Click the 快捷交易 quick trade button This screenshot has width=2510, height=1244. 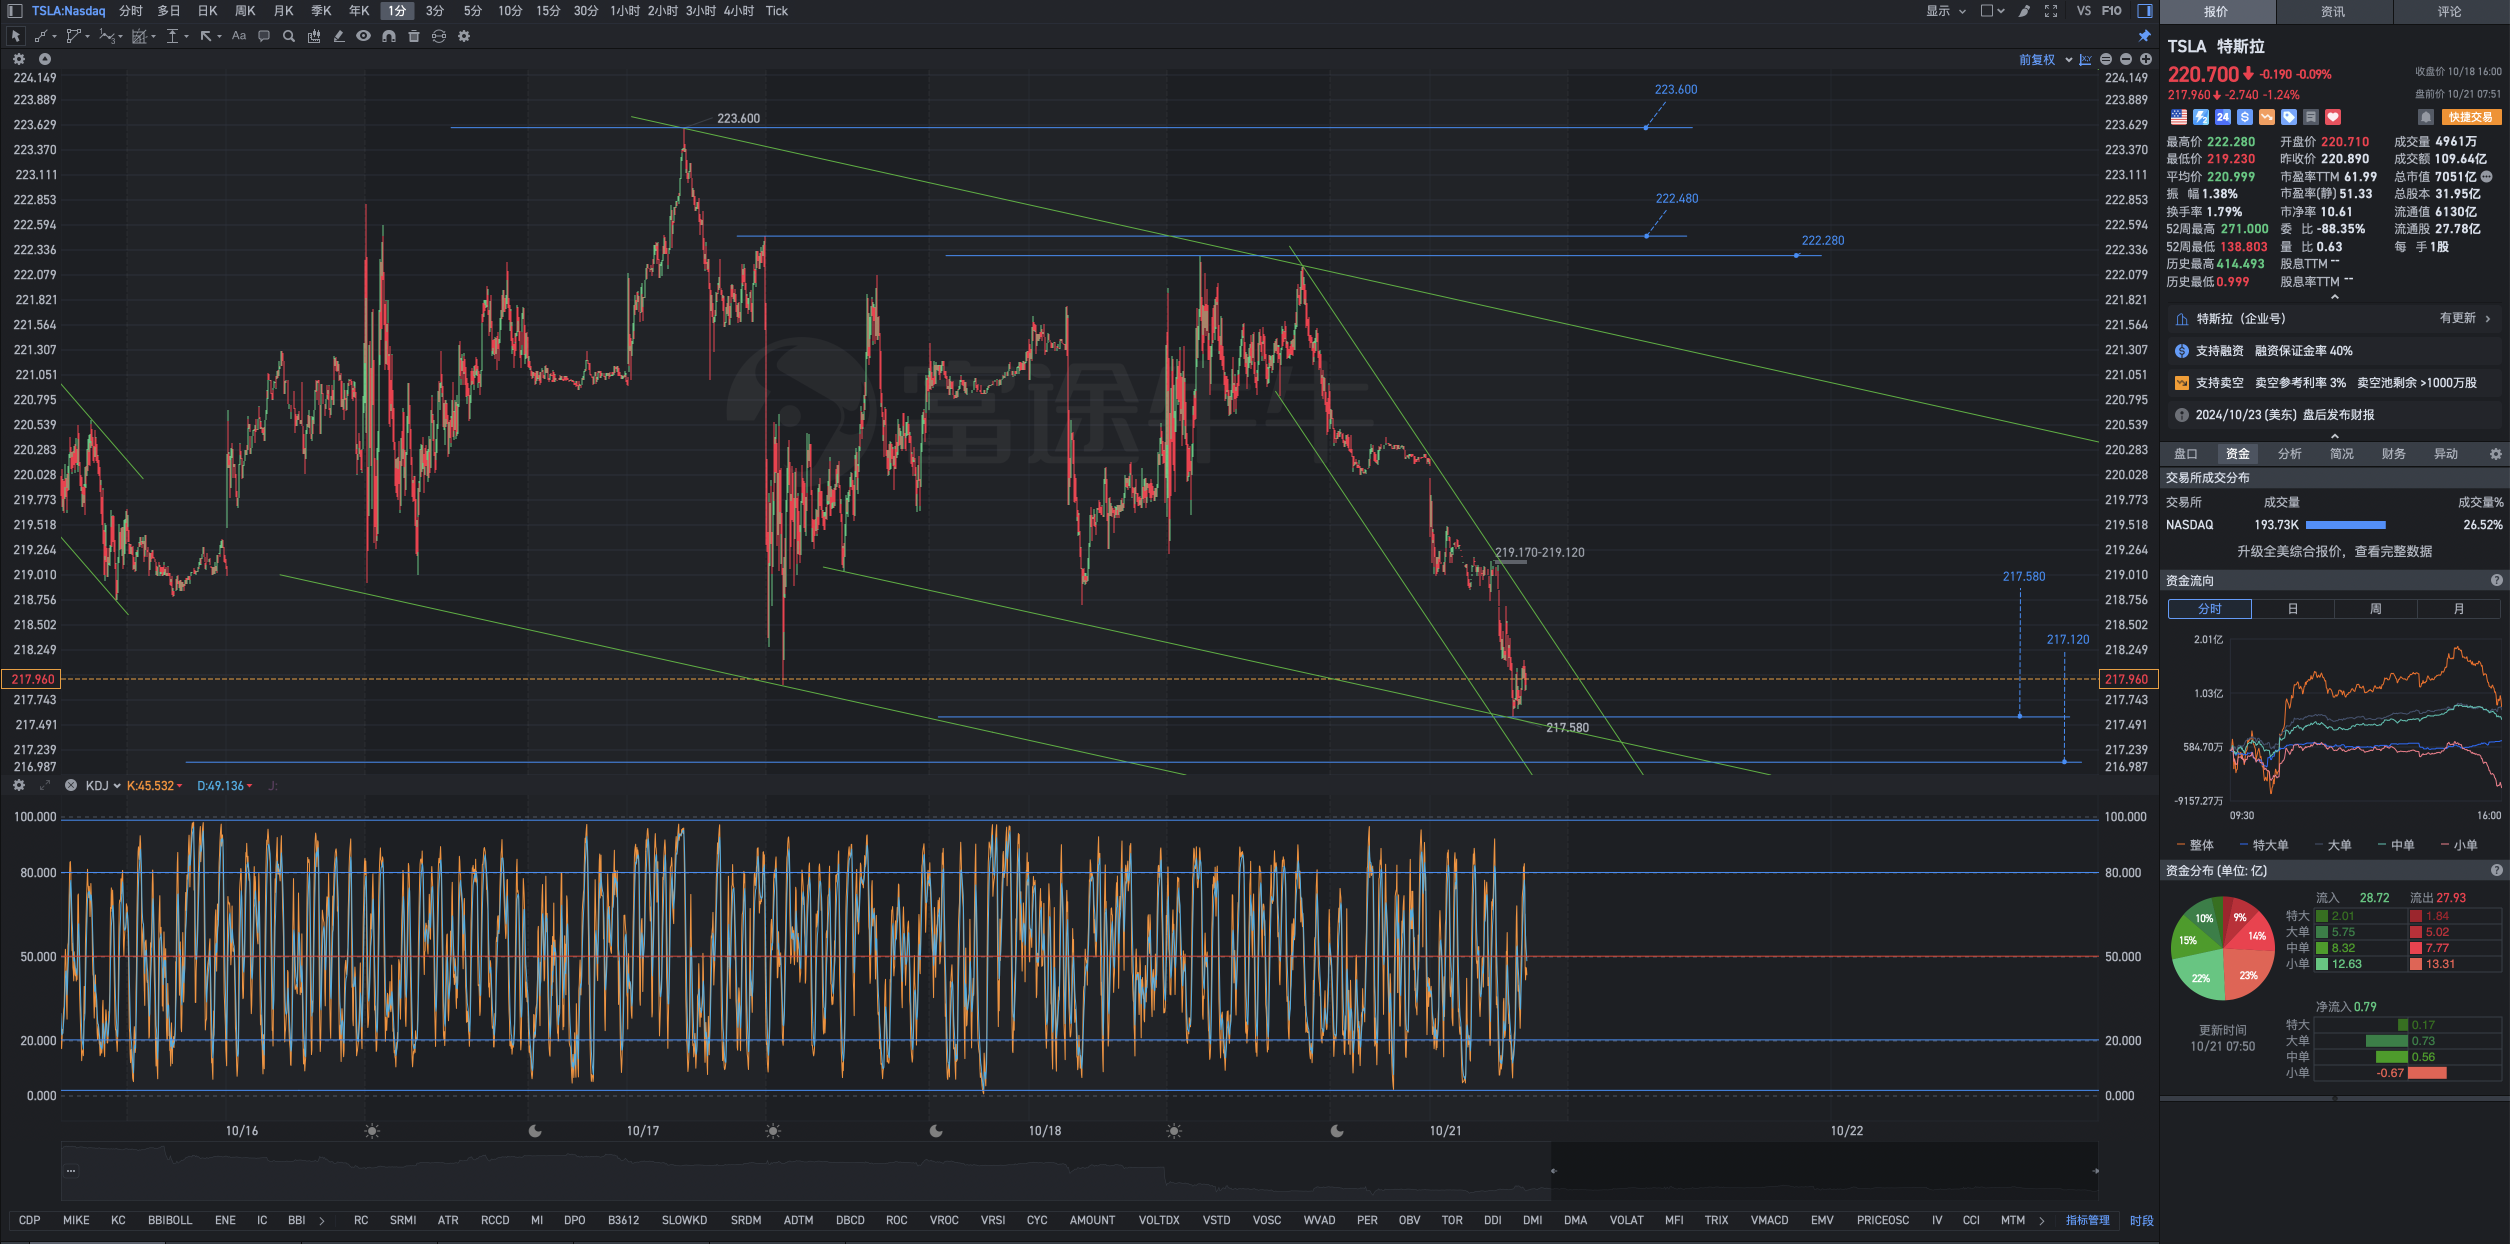(x=2471, y=117)
